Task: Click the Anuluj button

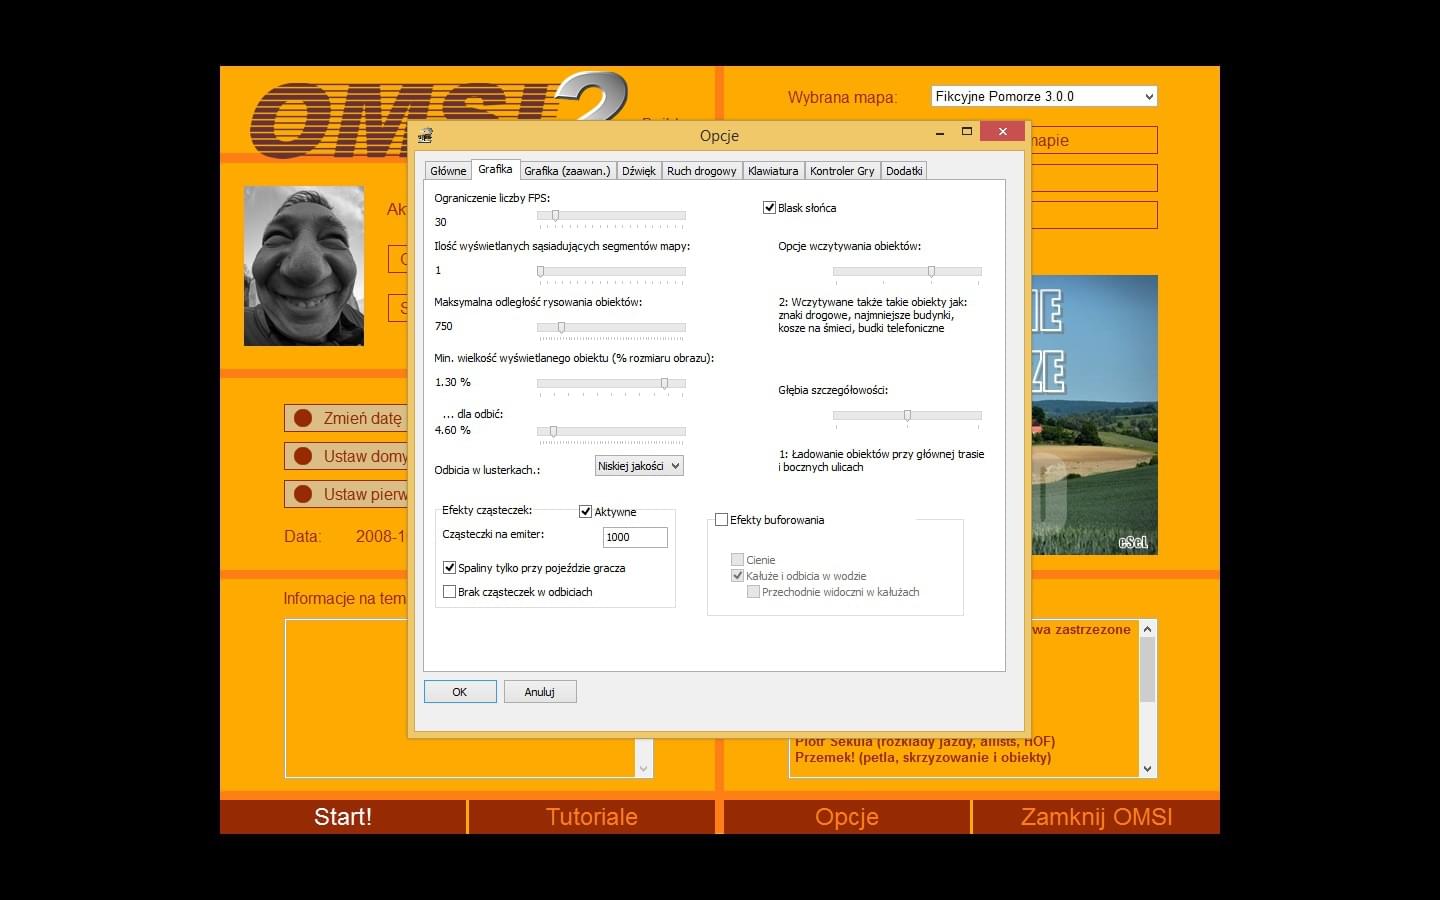Action: pyautogui.click(x=540, y=692)
